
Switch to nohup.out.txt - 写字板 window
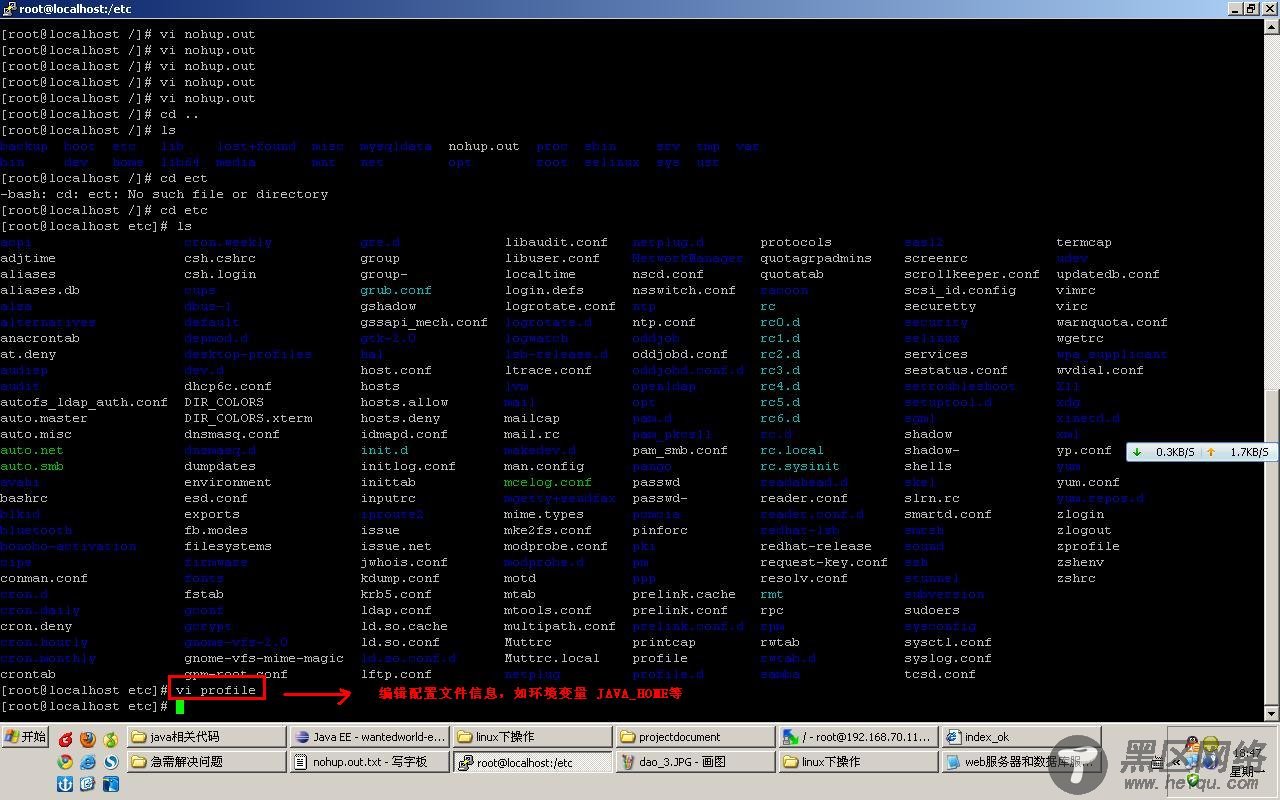369,762
